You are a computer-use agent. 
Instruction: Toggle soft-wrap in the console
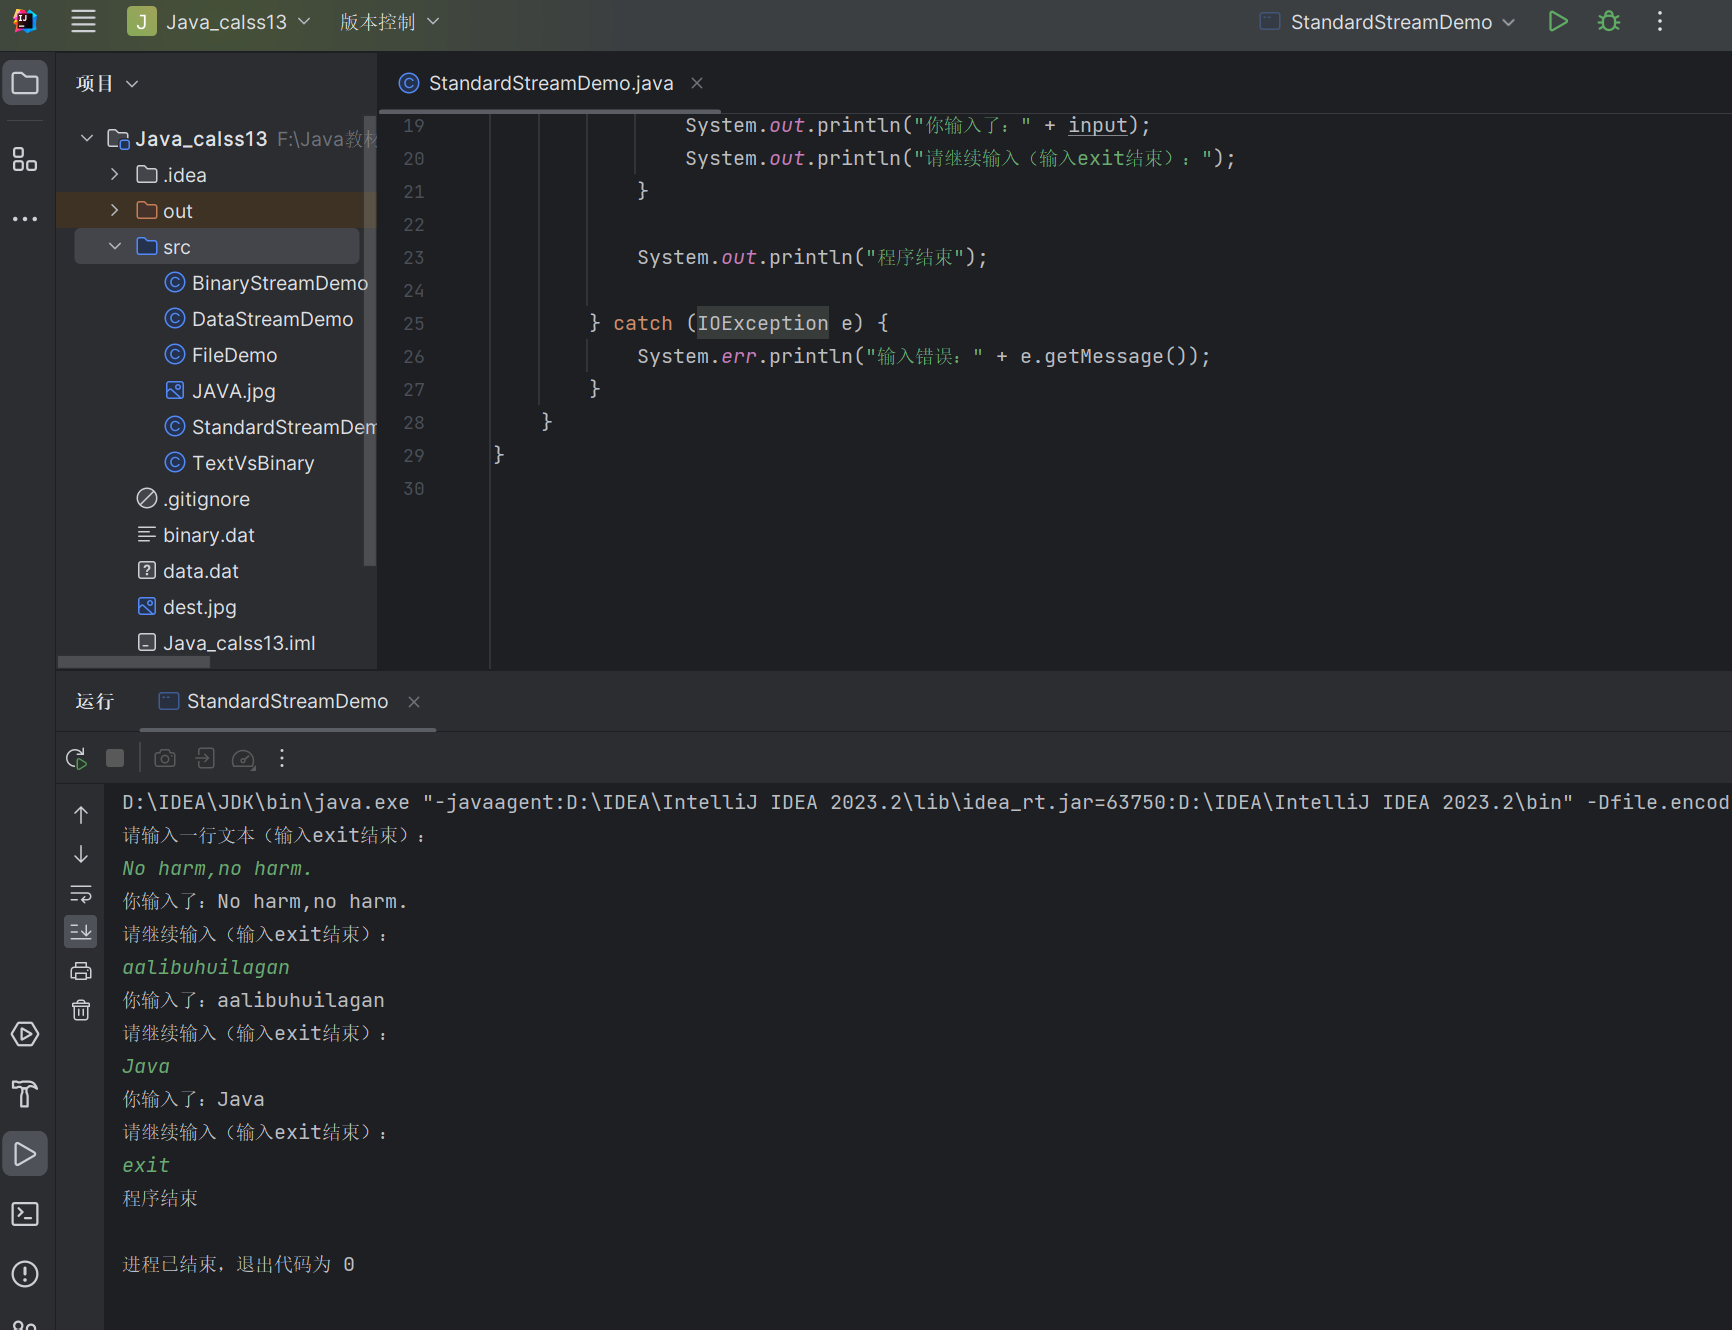[81, 893]
